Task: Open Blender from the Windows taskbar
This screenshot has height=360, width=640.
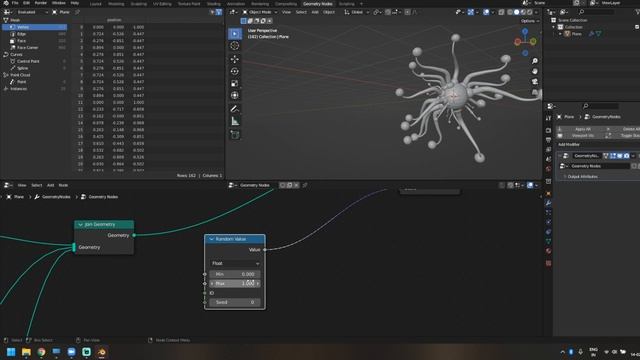Action: coord(102,352)
